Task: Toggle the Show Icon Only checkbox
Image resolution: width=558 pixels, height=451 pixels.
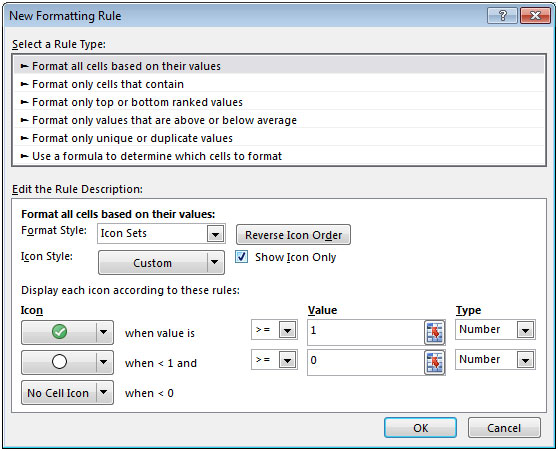Action: tap(241, 257)
